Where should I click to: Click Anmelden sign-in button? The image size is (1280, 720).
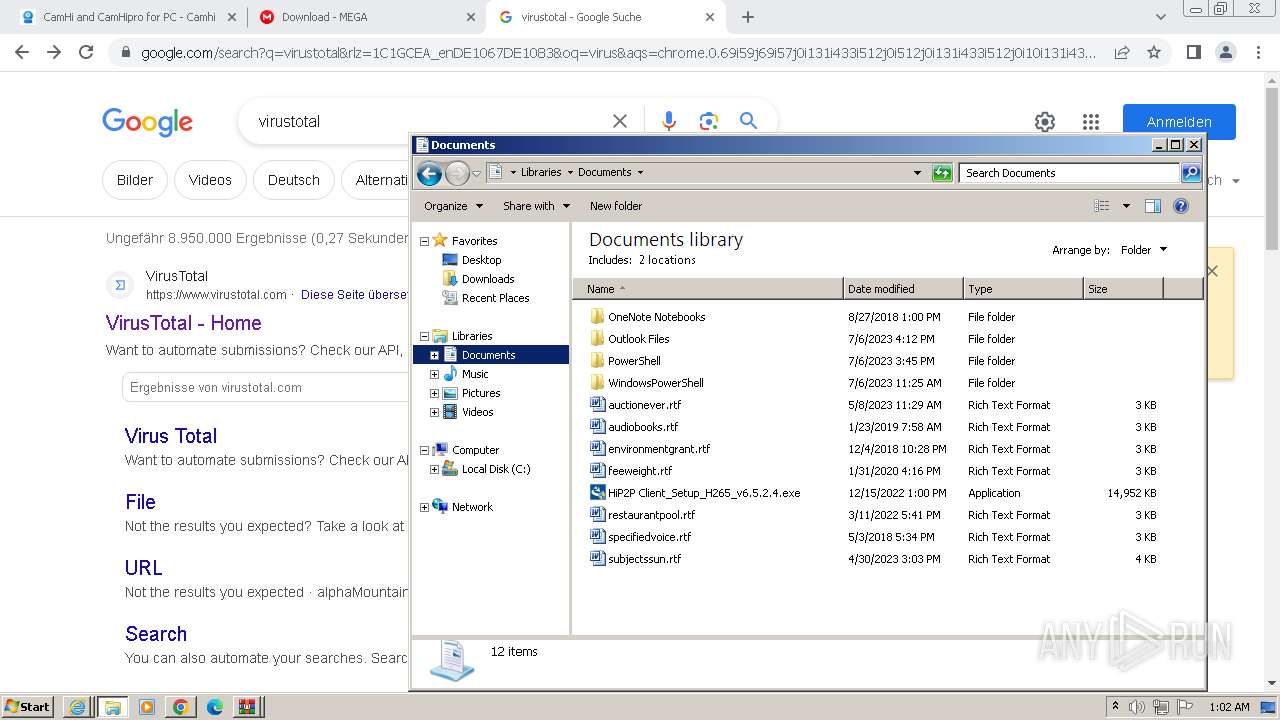[x=1179, y=122]
